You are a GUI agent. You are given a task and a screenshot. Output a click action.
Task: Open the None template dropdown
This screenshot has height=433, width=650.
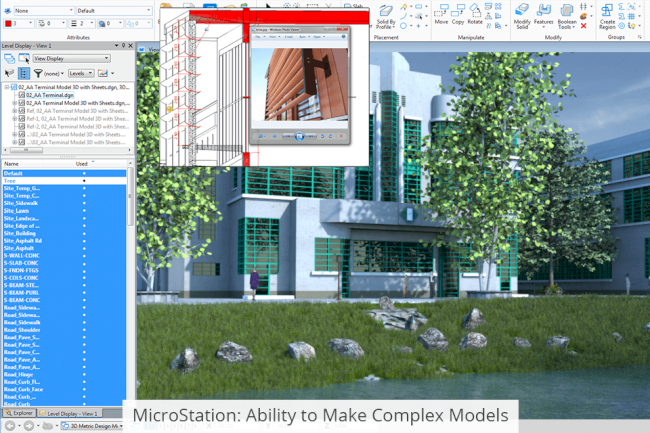(44, 10)
